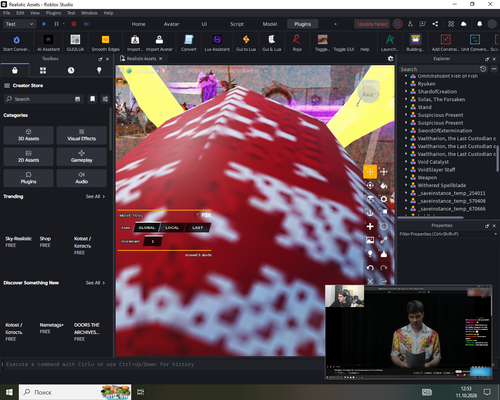
Task: Open the Toolbox lightbulb Creations tab
Action: click(x=99, y=70)
